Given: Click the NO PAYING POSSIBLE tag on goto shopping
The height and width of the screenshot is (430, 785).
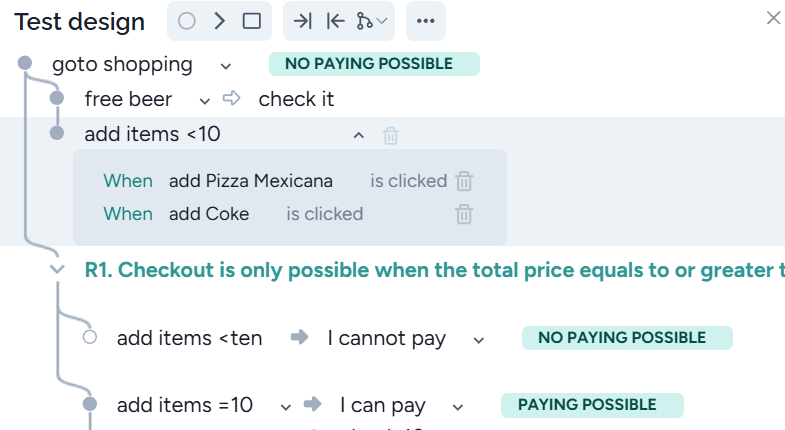Looking at the screenshot, I should [x=374, y=64].
